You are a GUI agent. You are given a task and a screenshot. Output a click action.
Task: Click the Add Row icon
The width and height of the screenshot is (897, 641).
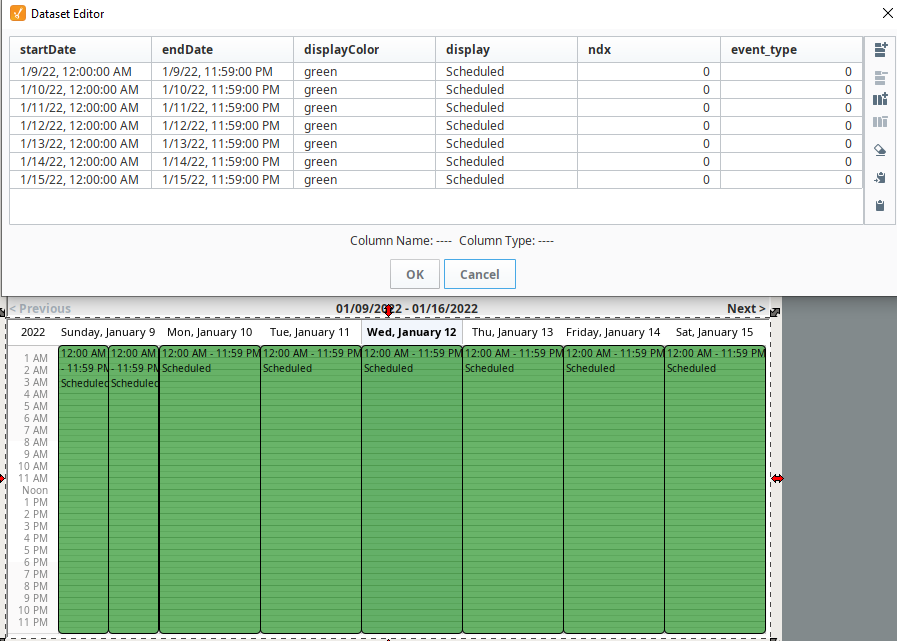coord(880,50)
